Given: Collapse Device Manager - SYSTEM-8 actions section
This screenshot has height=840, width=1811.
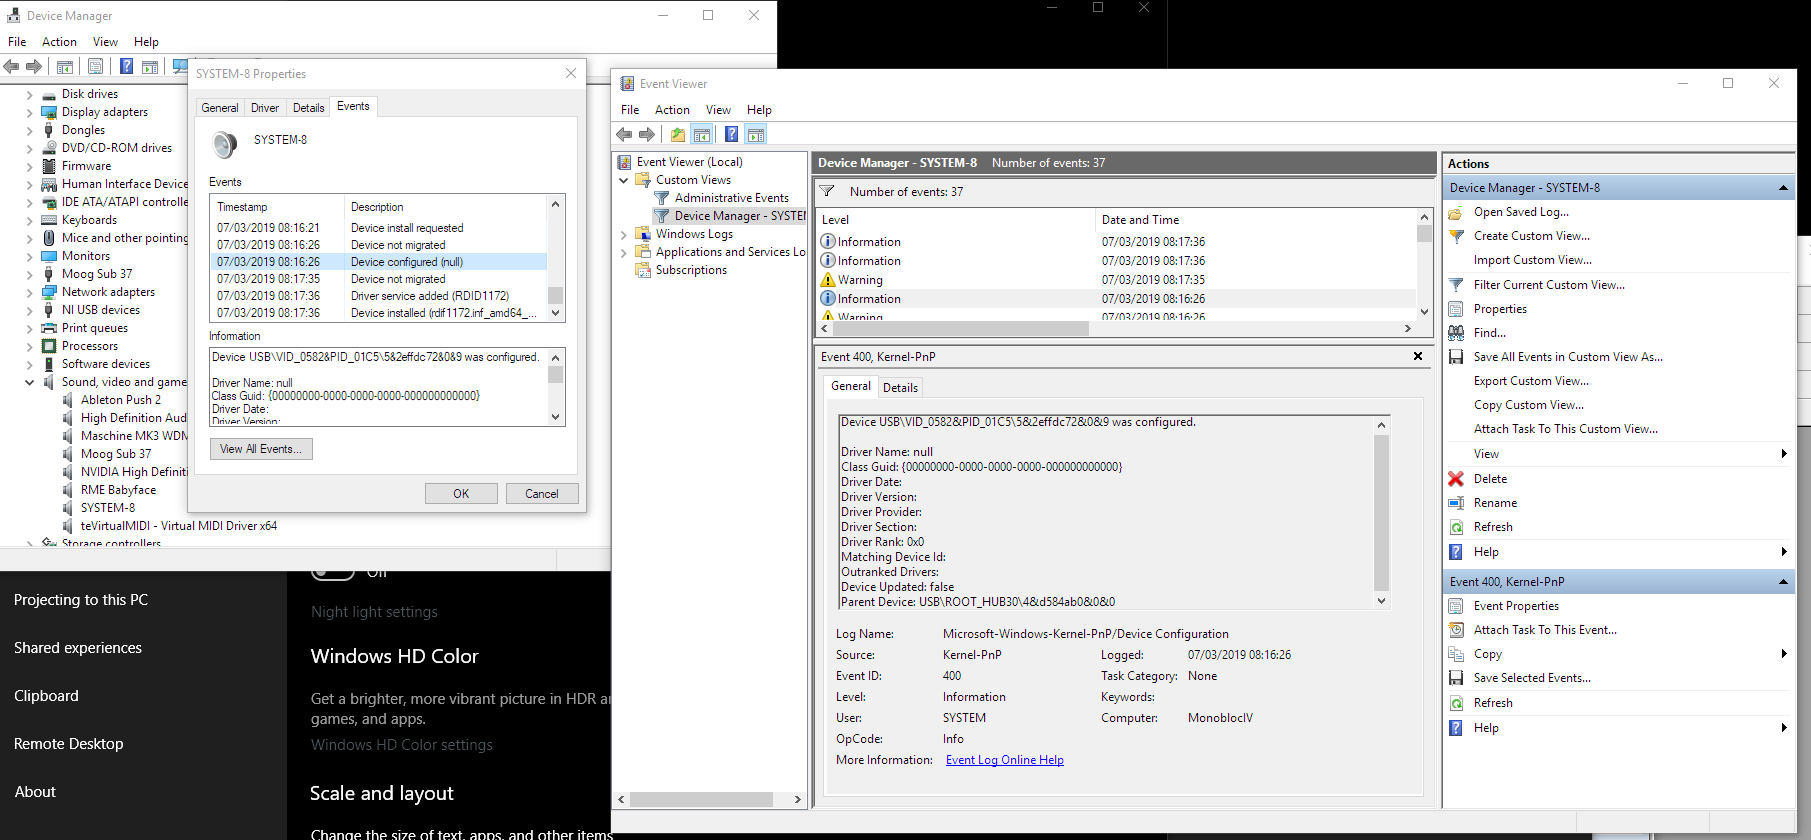Looking at the screenshot, I should pos(1783,188).
